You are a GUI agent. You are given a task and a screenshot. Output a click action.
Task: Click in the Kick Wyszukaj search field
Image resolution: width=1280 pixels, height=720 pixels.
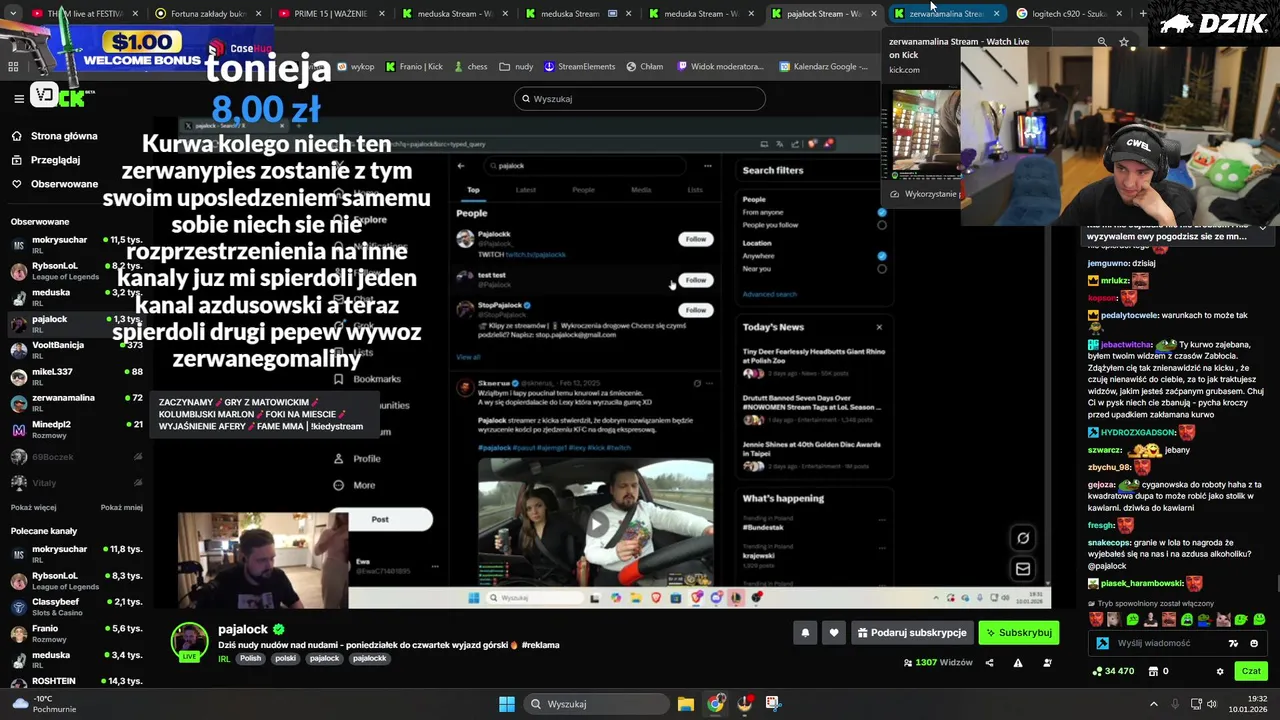[x=640, y=99]
